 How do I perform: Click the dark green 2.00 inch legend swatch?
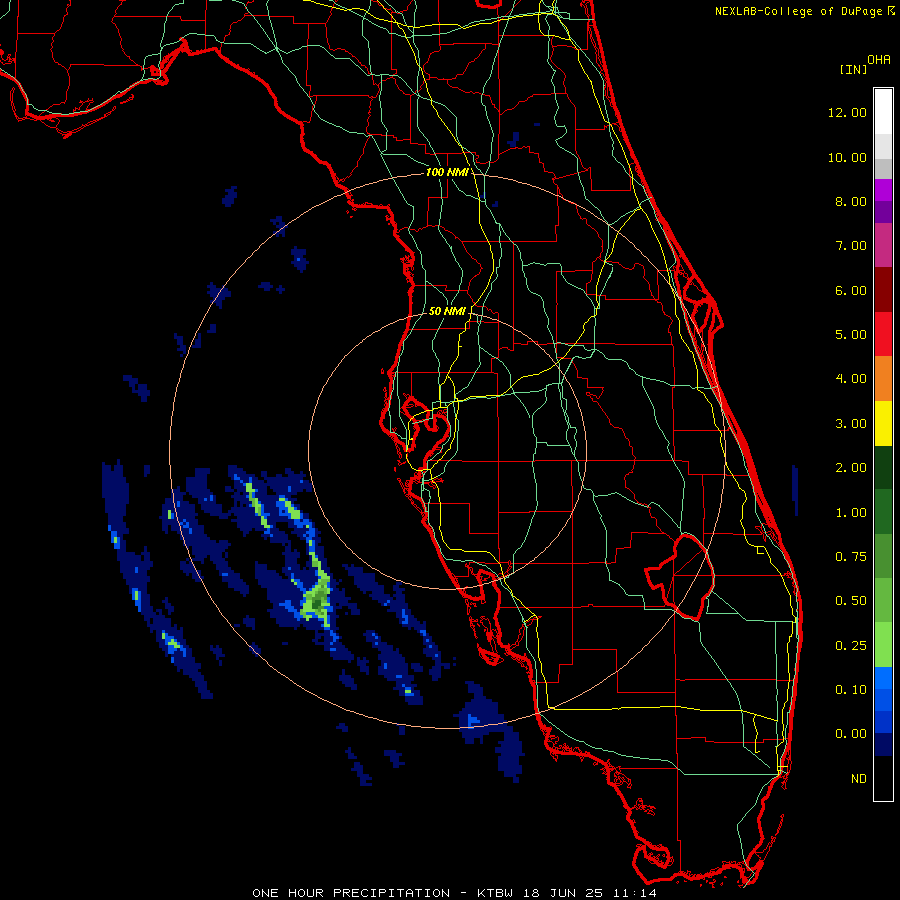(x=883, y=467)
